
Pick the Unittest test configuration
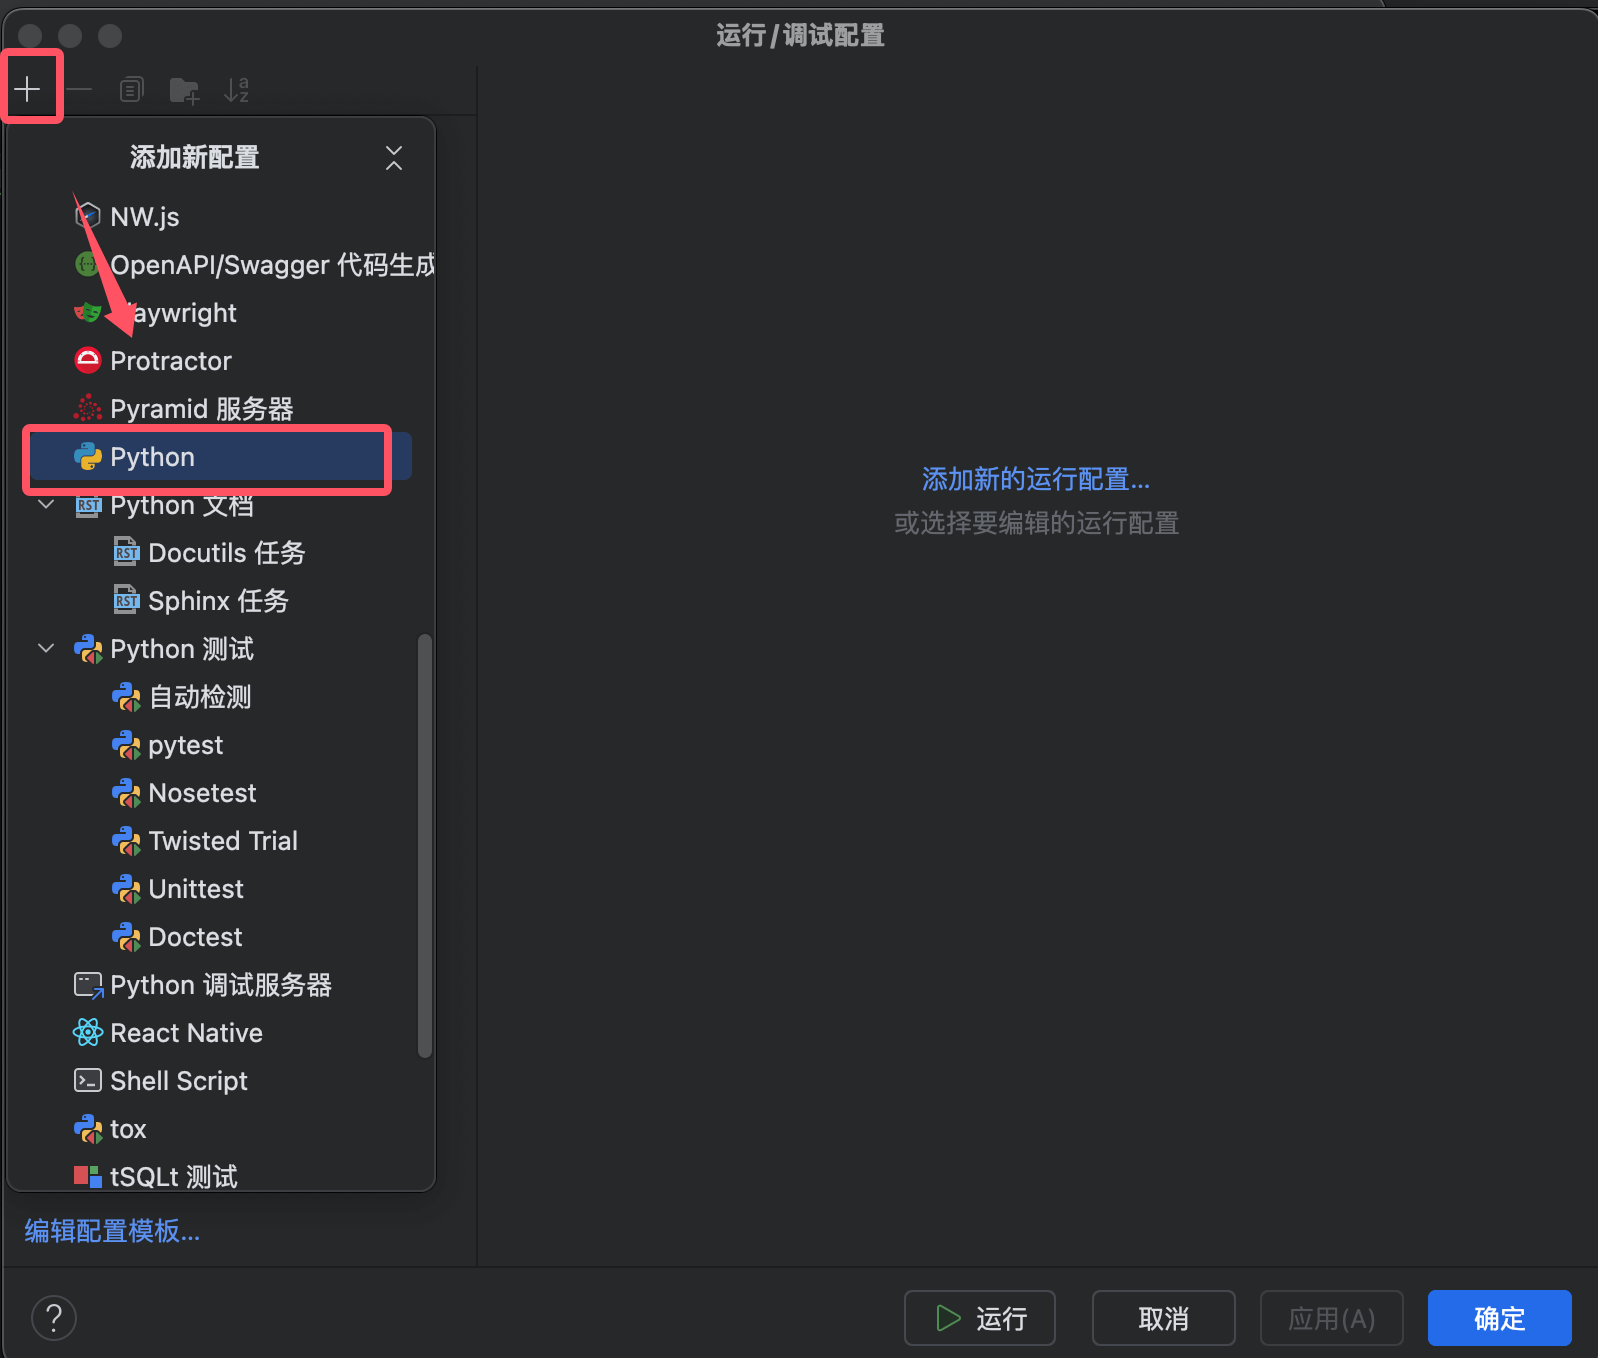pos(195,889)
